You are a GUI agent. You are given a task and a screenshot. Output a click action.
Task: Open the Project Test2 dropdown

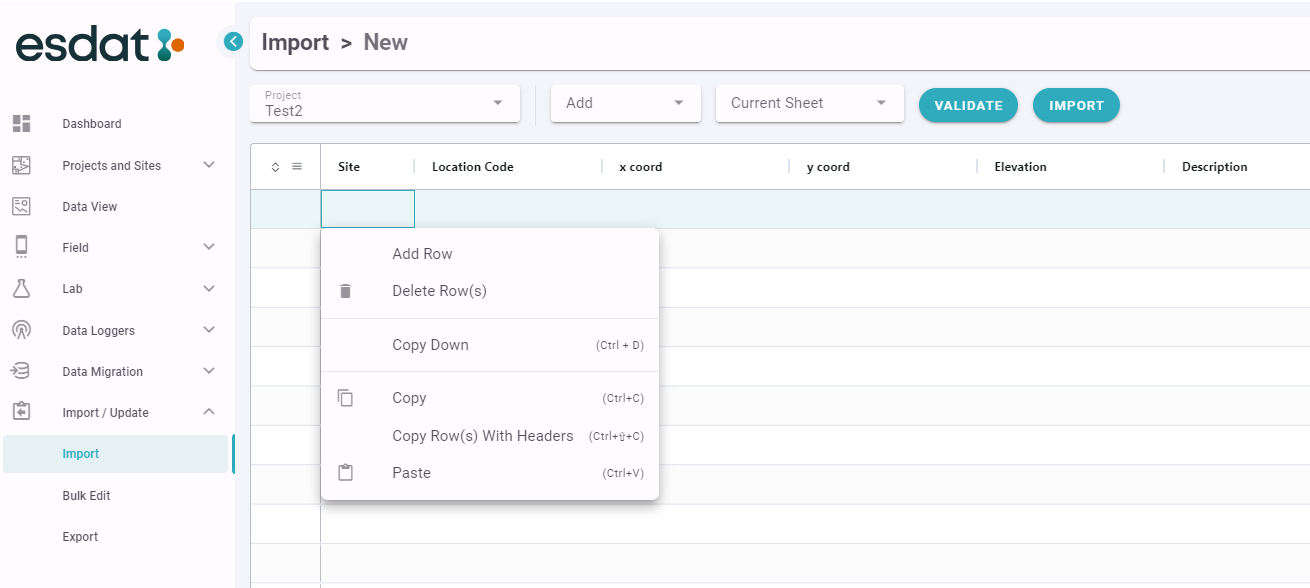pos(385,103)
